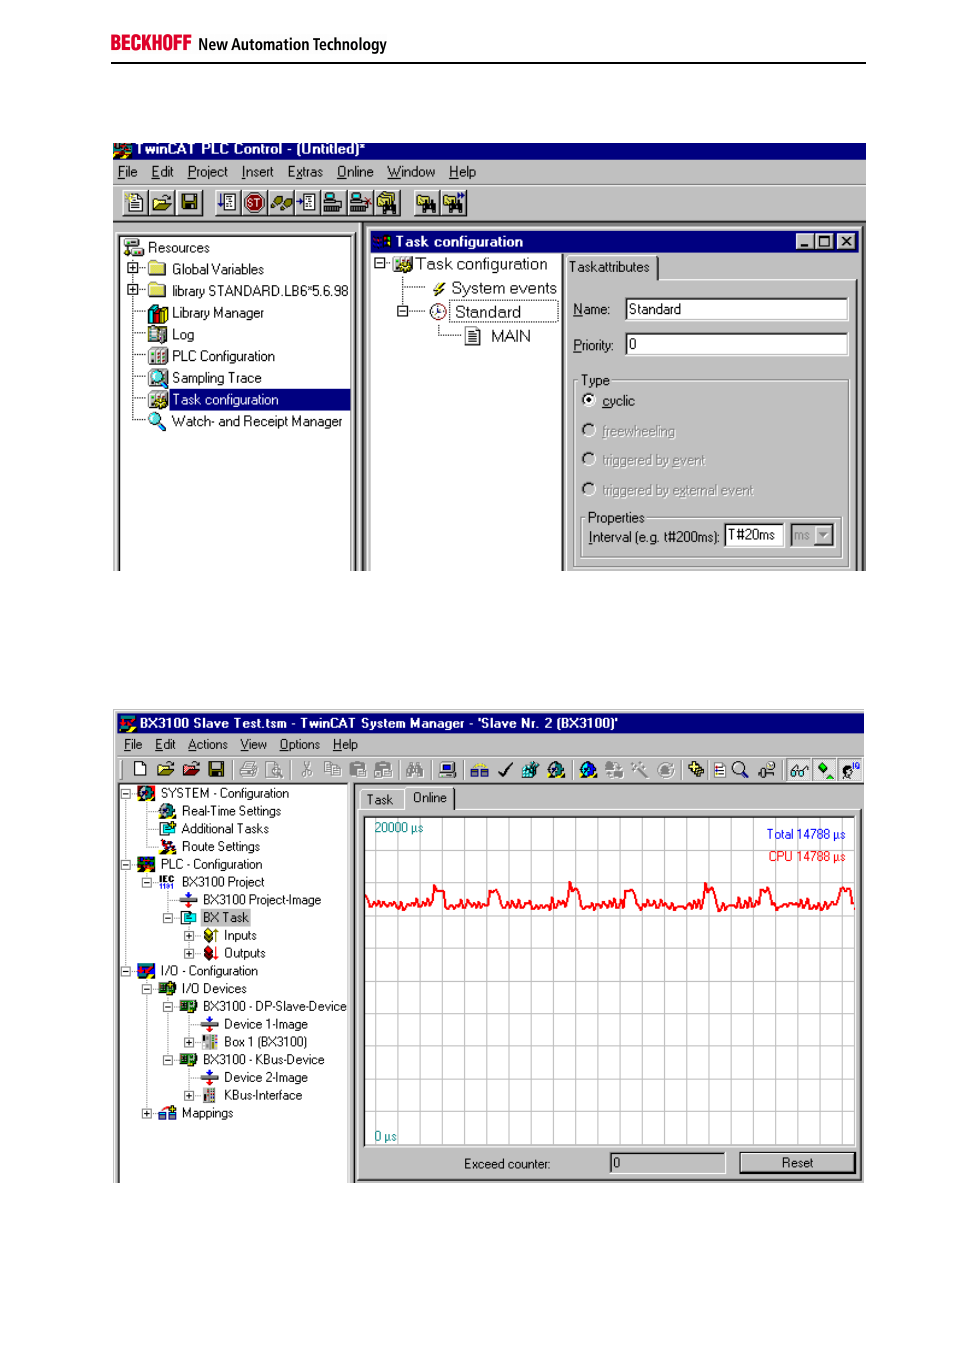Open Actions menu in System Manager
Screen dimensions: 954x1350
[x=207, y=745]
